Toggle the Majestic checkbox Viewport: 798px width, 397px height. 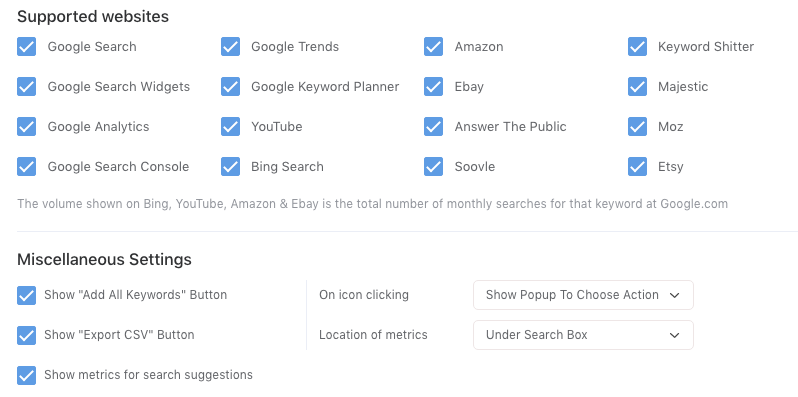tap(637, 87)
